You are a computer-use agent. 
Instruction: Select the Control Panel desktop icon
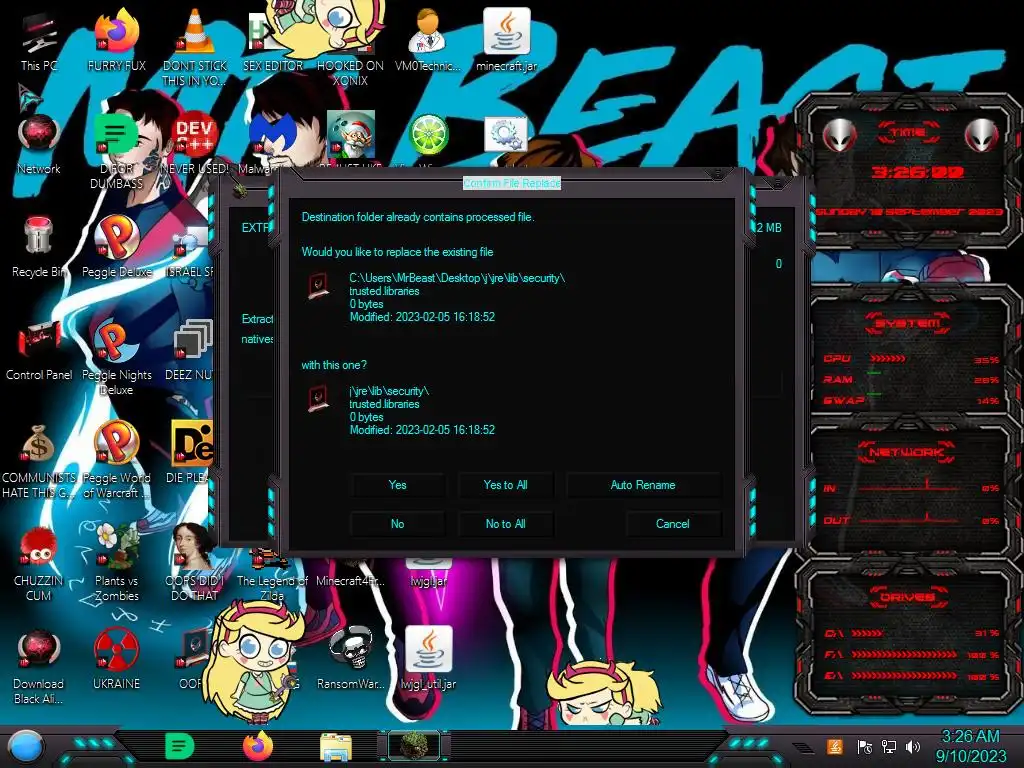click(39, 350)
